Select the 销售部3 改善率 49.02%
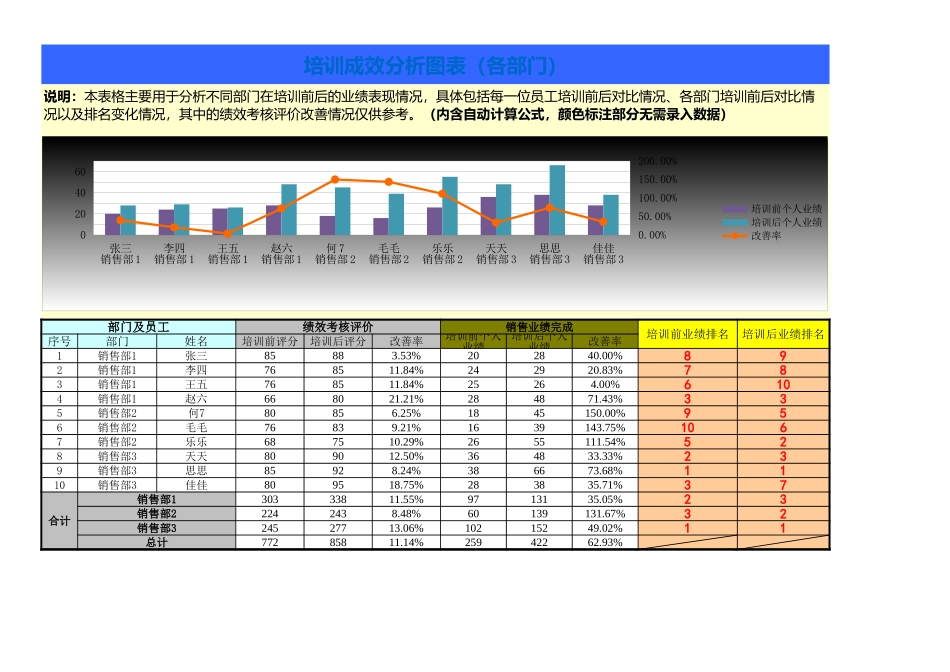 coord(605,528)
